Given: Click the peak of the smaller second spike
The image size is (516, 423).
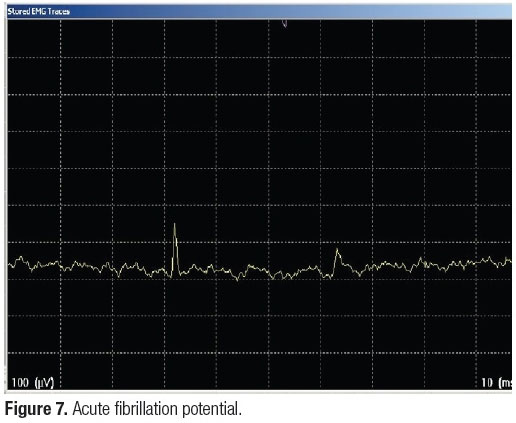Looking at the screenshot, I should pos(337,250).
